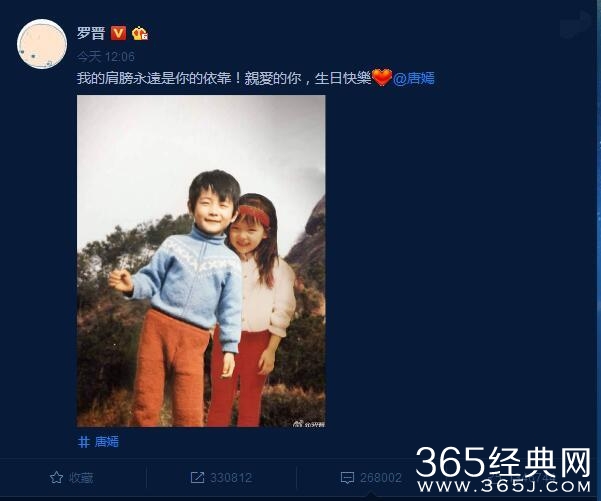Open comments via the speech bubble icon
This screenshot has width=601, height=501.
point(347,478)
